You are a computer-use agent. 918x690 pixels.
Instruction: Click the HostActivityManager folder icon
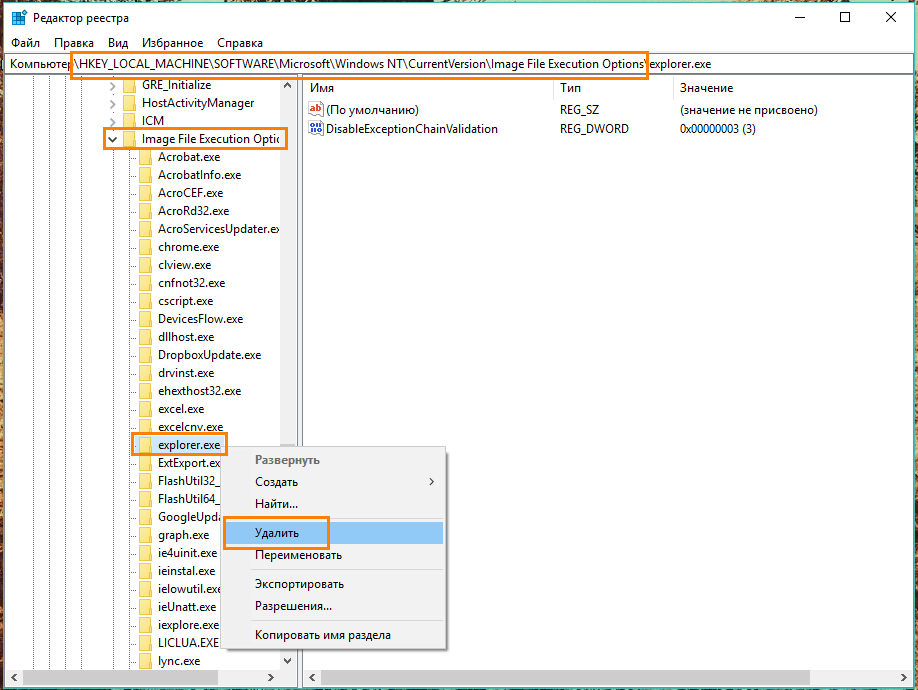point(130,104)
